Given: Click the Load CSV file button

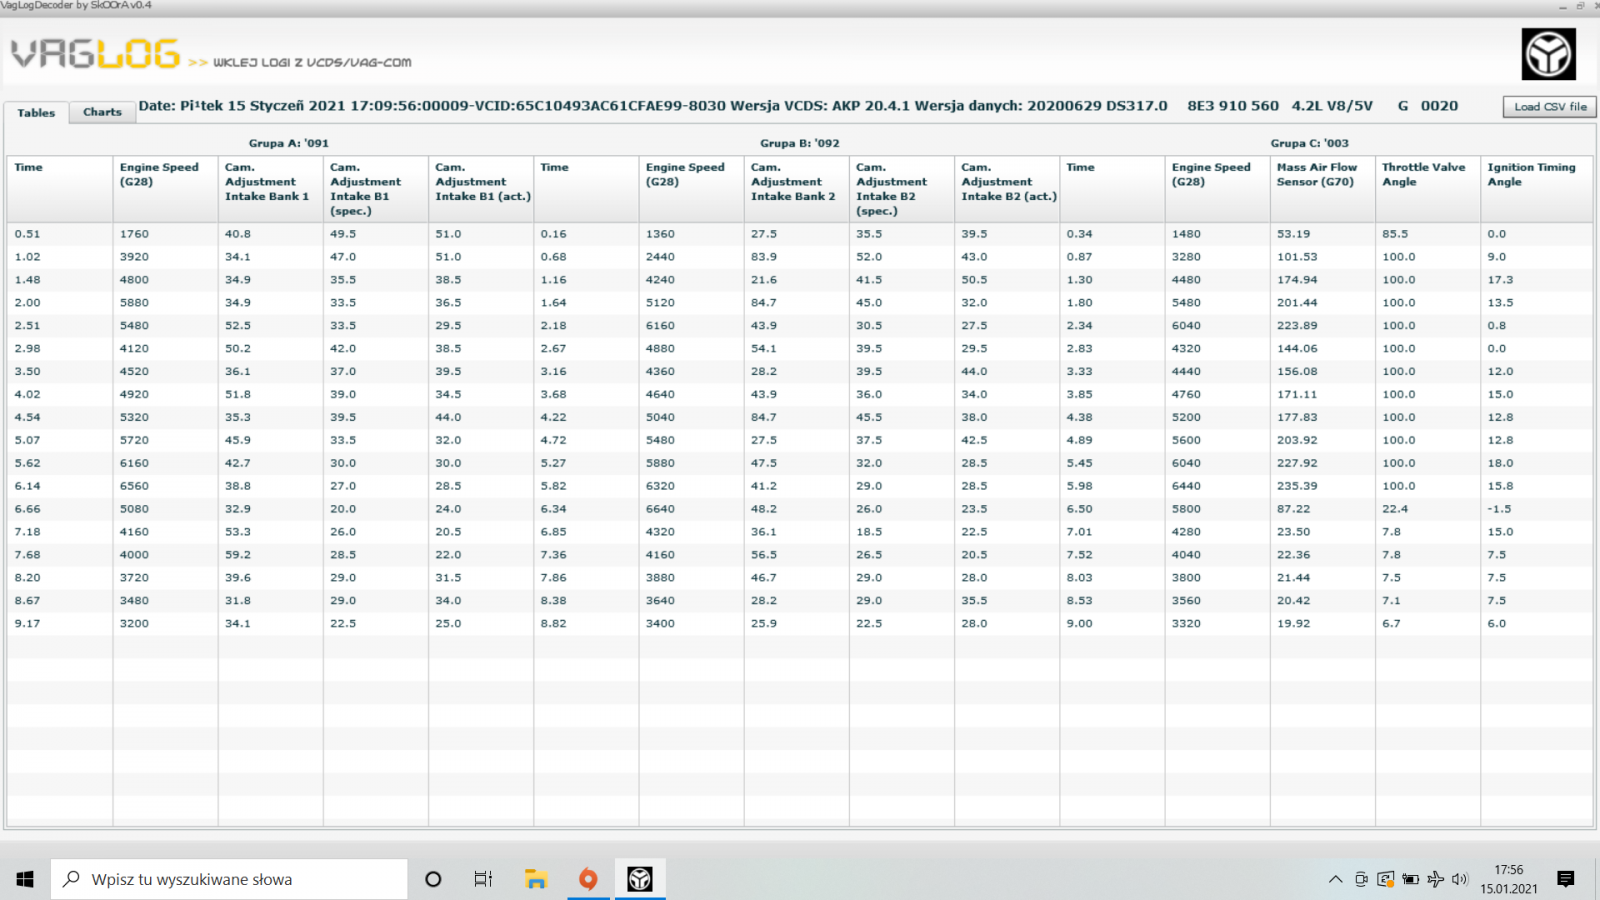Looking at the screenshot, I should point(1550,107).
